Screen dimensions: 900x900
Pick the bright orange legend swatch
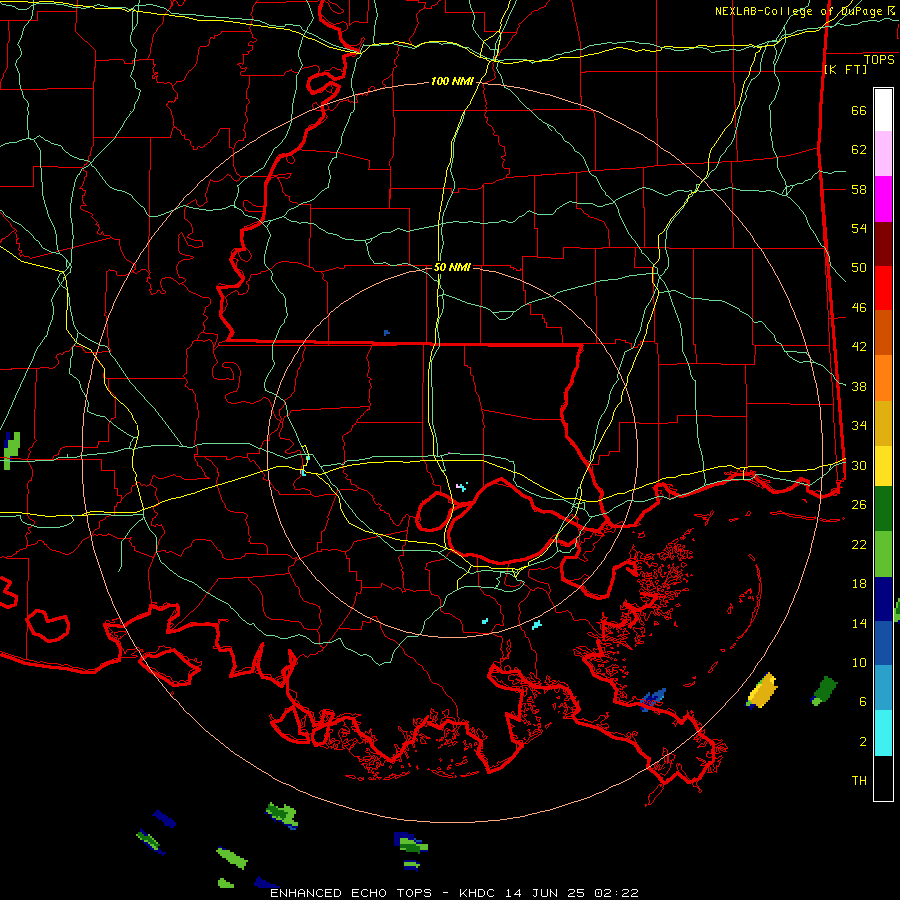pyautogui.click(x=883, y=378)
